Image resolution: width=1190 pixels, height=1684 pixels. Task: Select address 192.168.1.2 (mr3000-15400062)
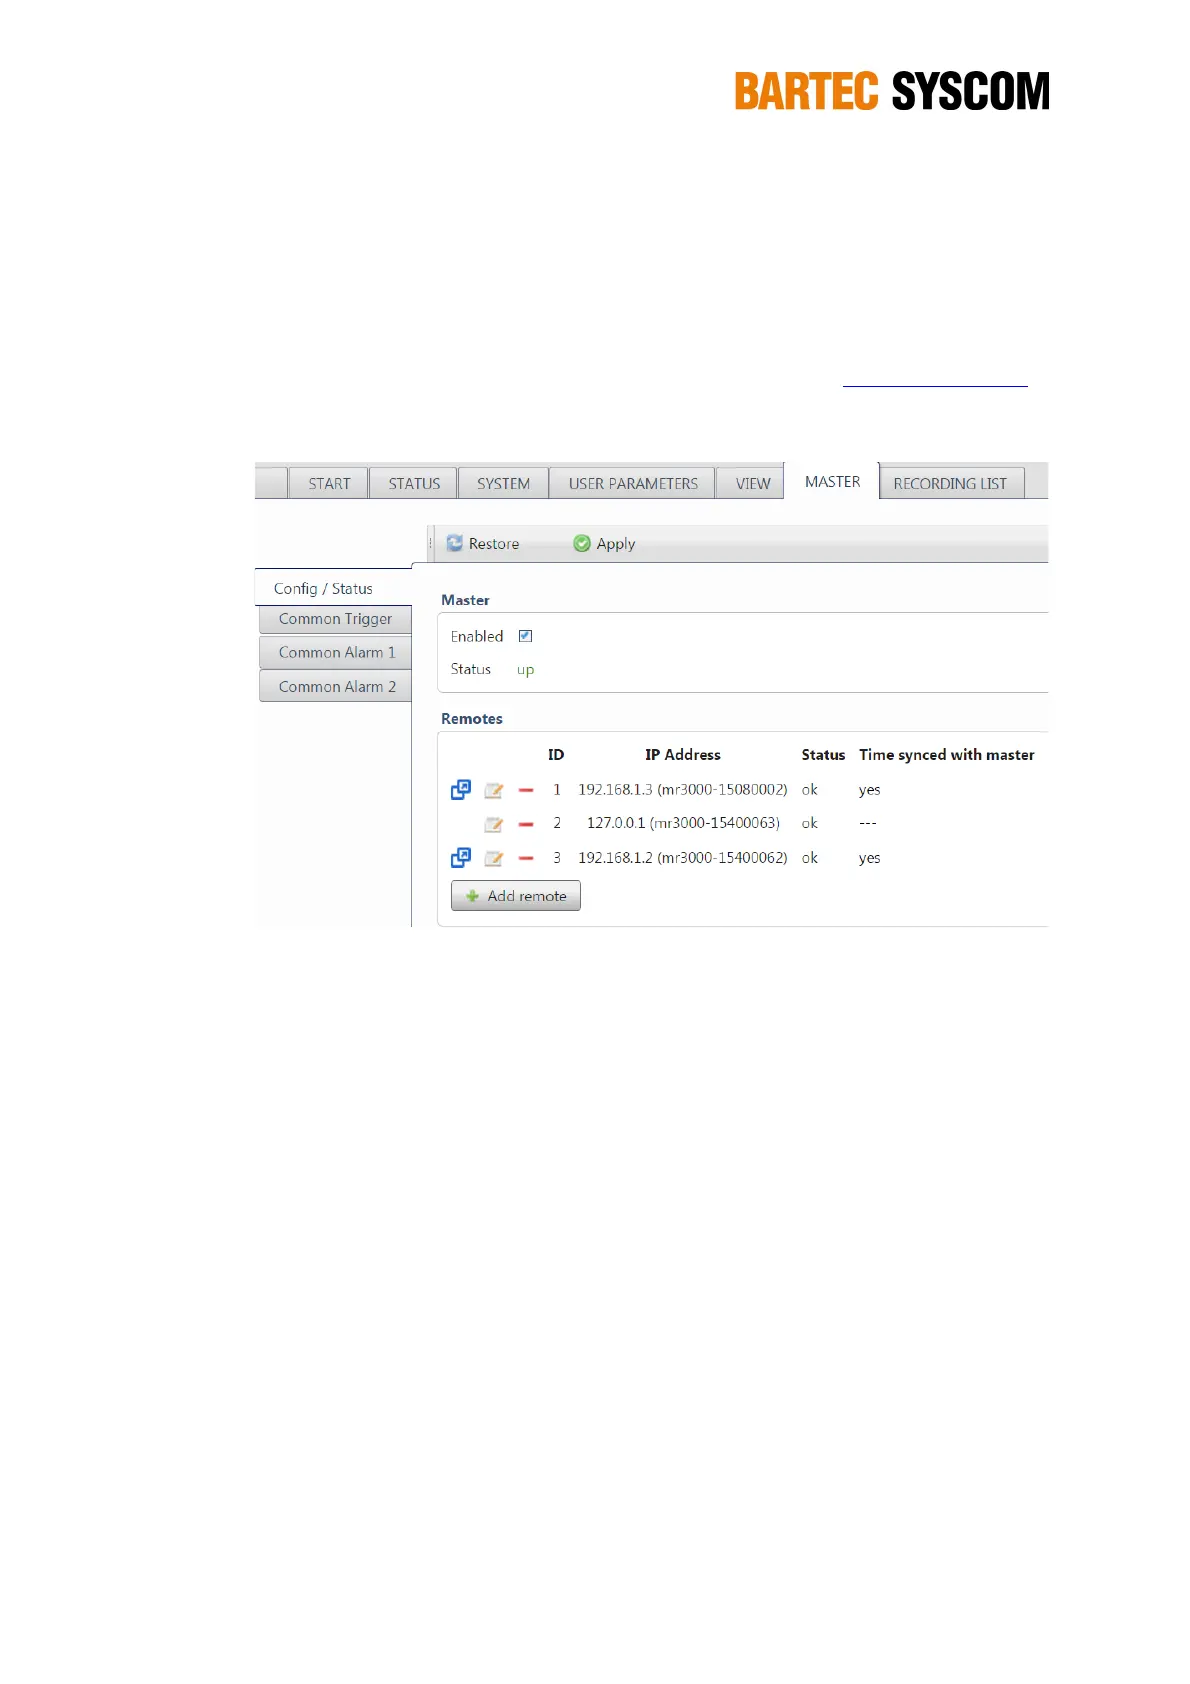click(683, 858)
